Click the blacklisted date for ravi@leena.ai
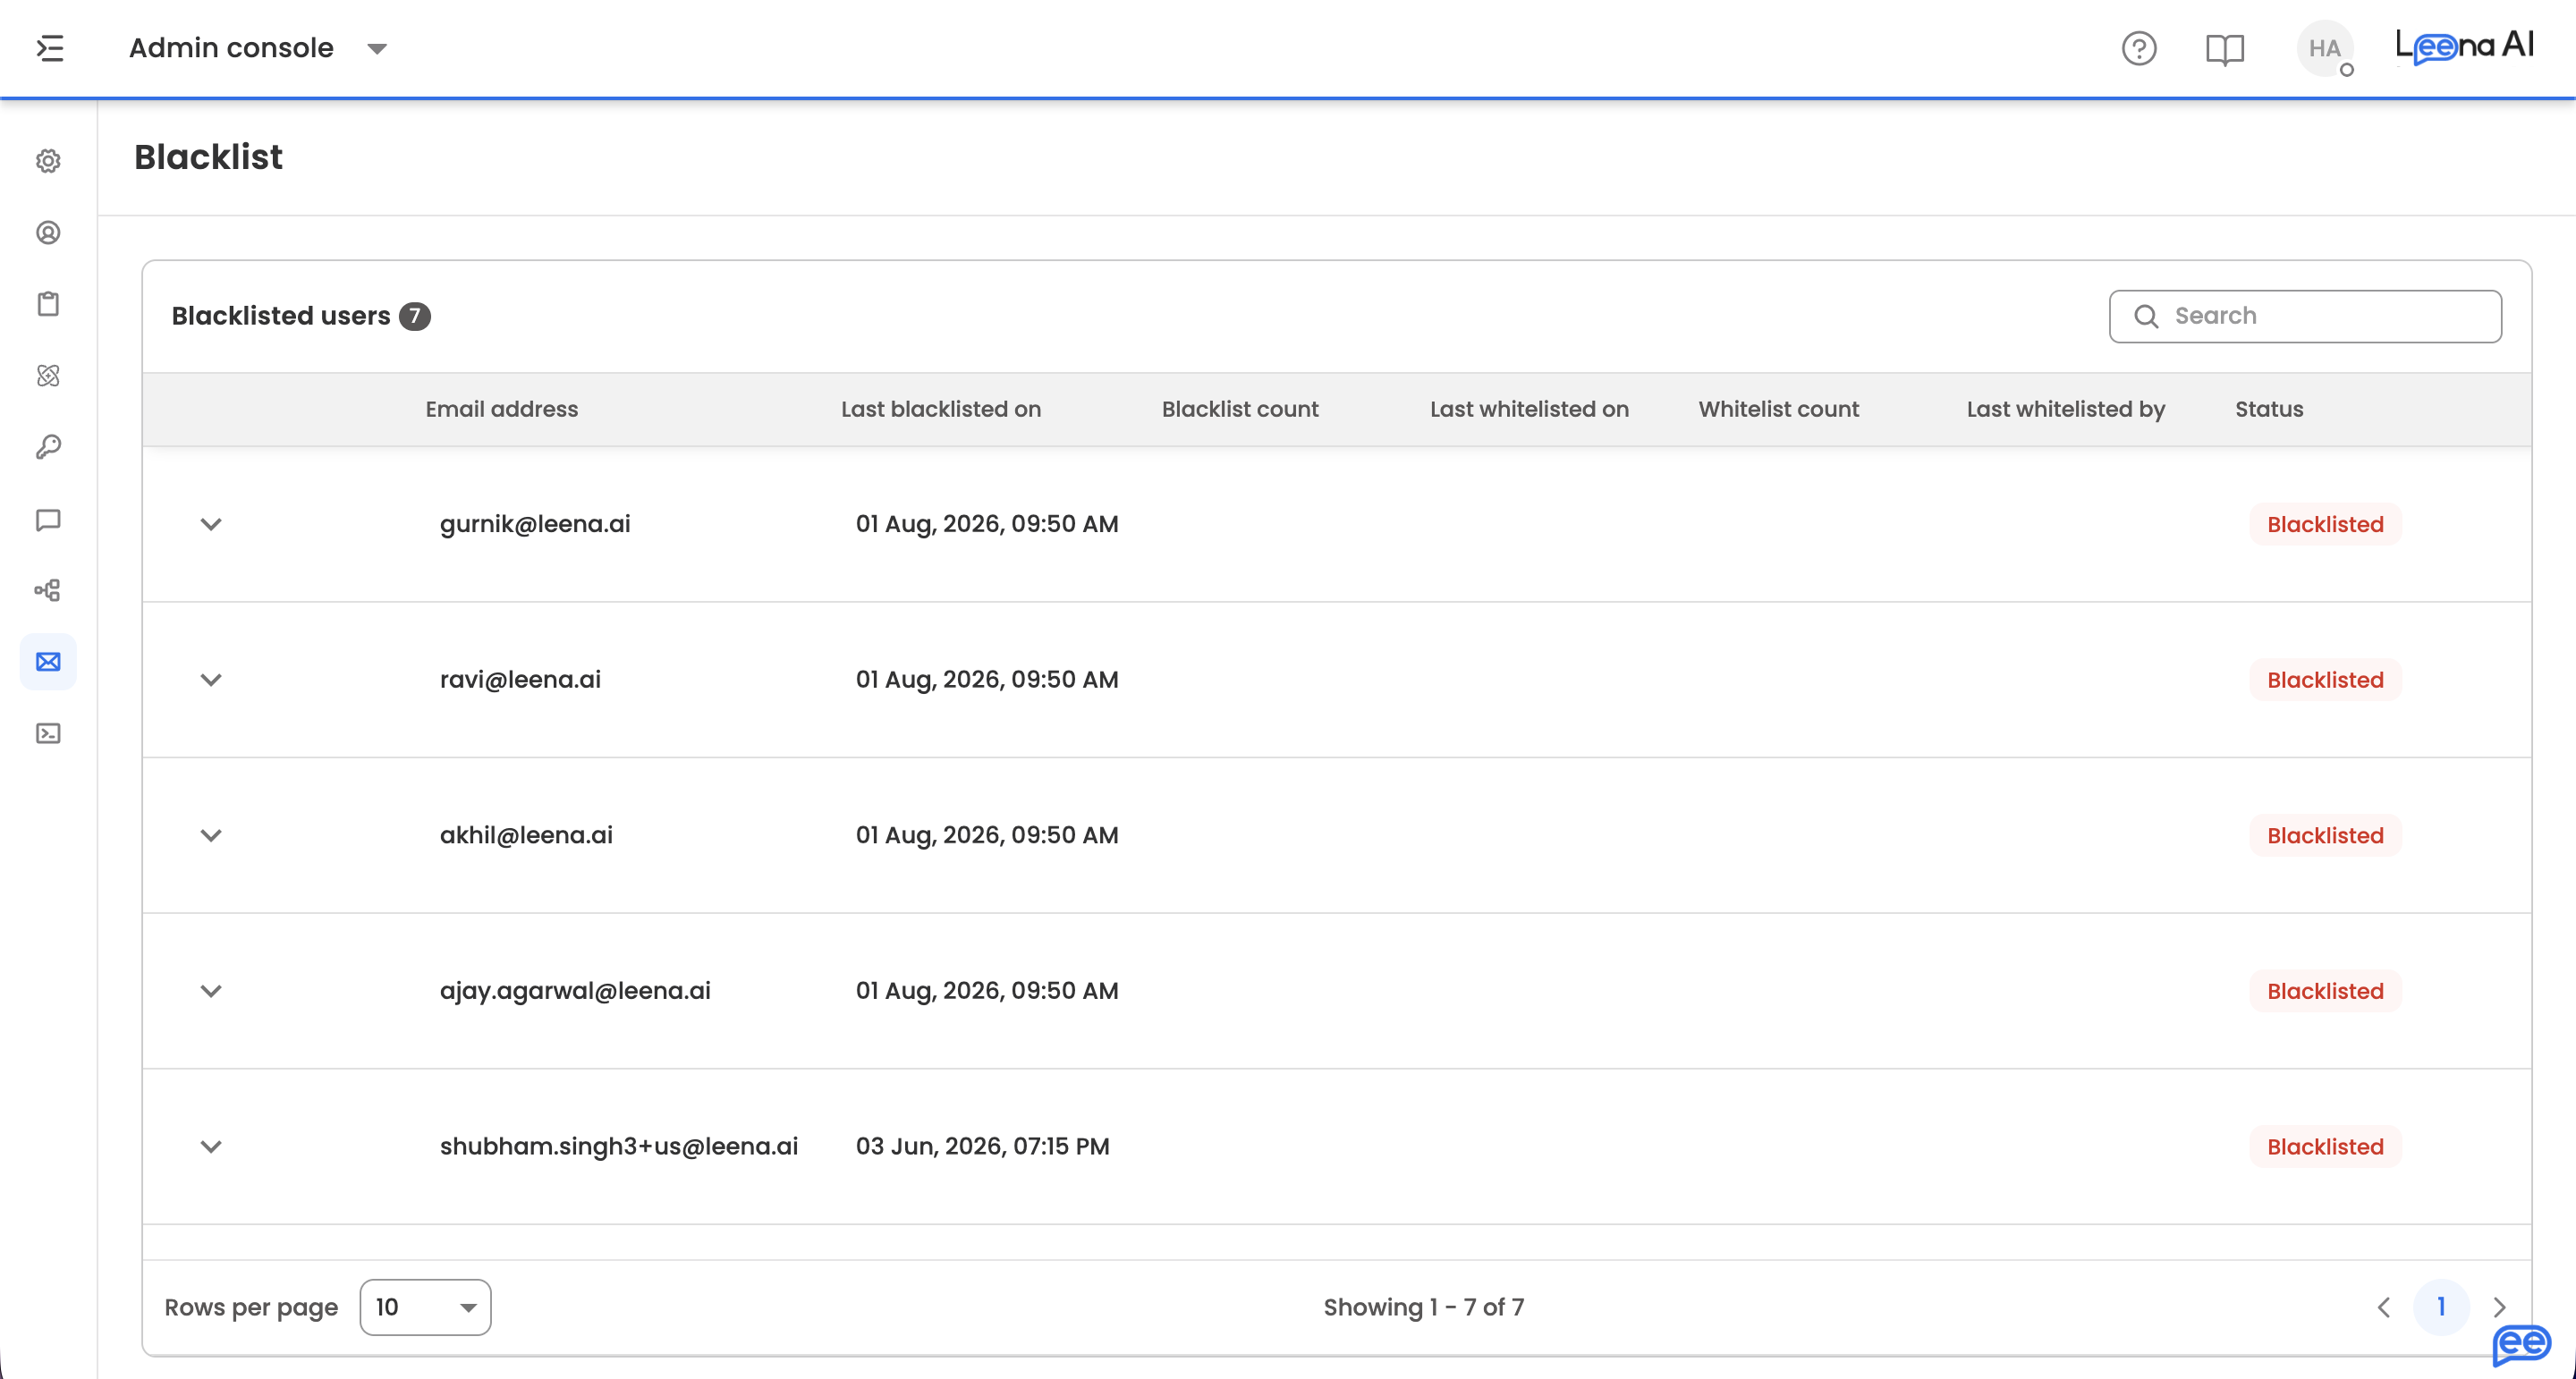The image size is (2576, 1379). 987,680
